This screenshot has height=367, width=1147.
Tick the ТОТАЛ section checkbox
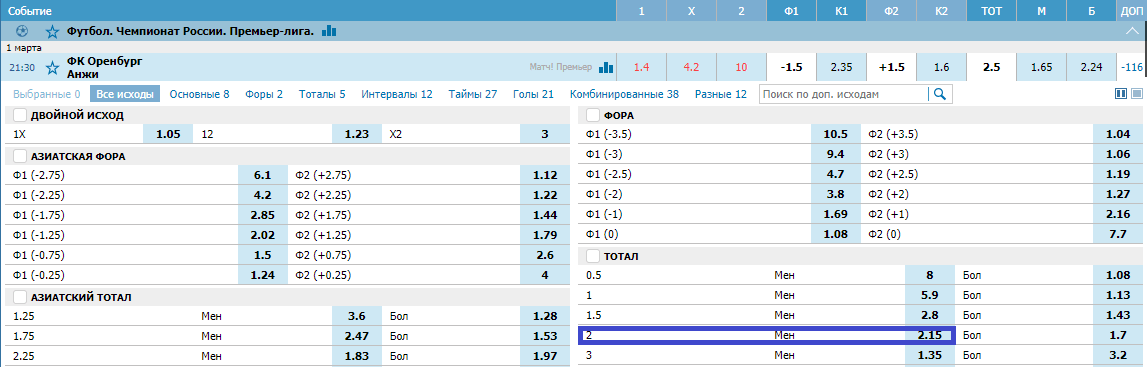point(593,257)
